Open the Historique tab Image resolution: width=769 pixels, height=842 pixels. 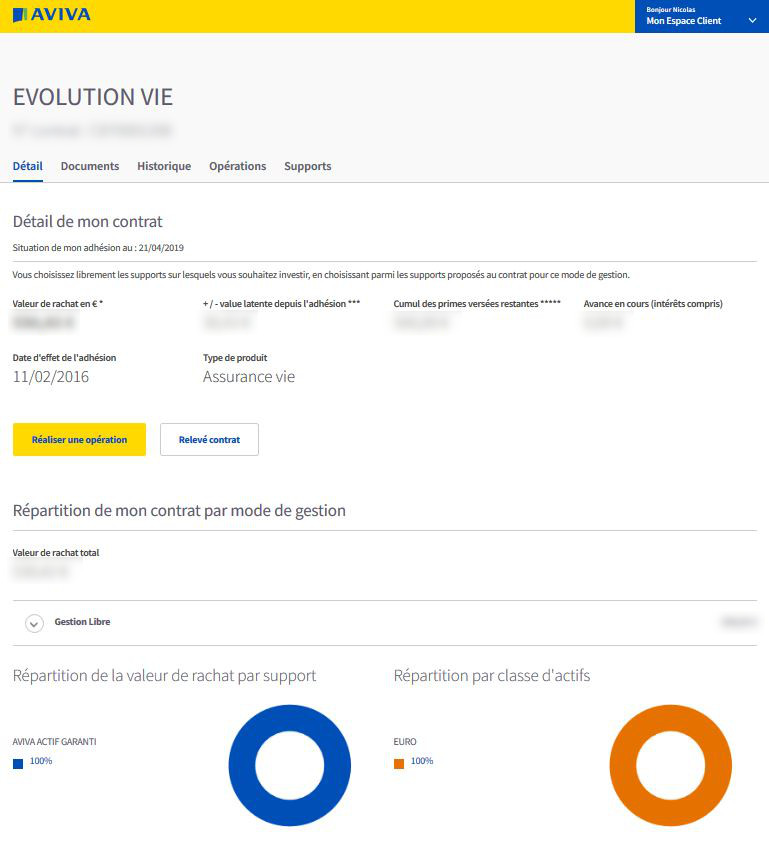[164, 166]
